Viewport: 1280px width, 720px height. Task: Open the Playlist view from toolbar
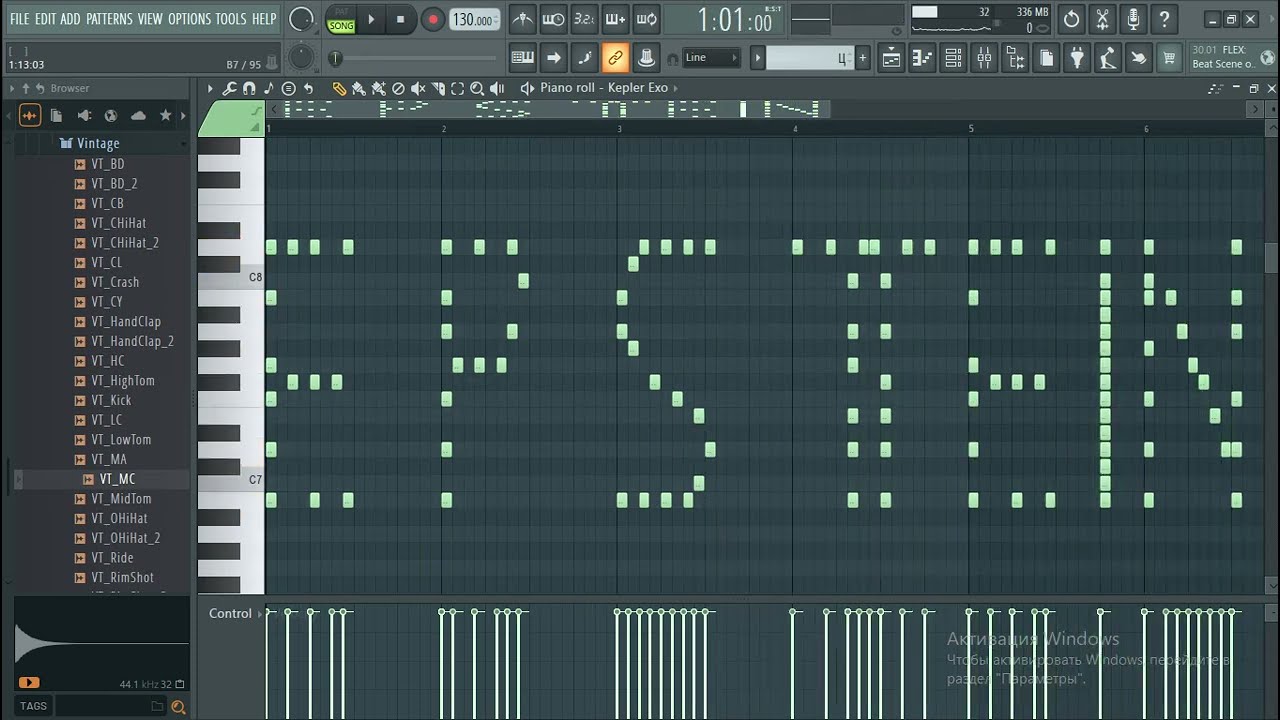click(x=891, y=58)
